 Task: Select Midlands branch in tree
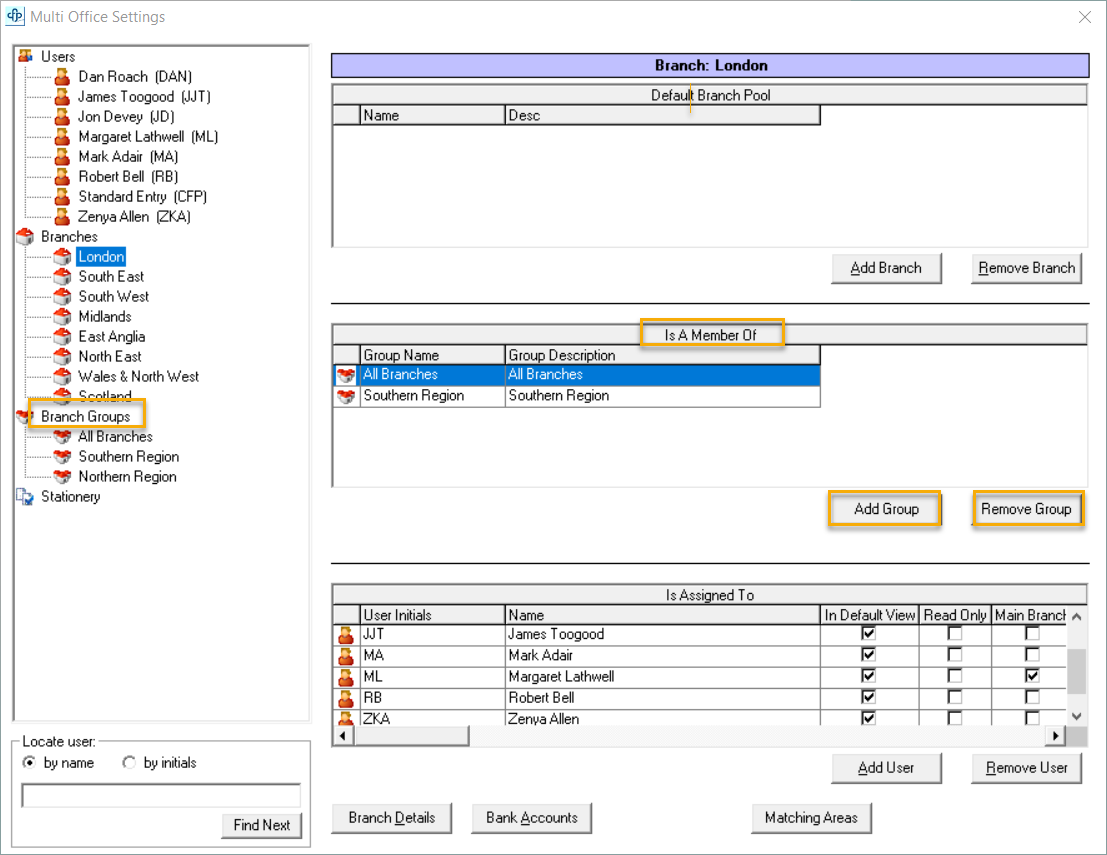tap(104, 316)
